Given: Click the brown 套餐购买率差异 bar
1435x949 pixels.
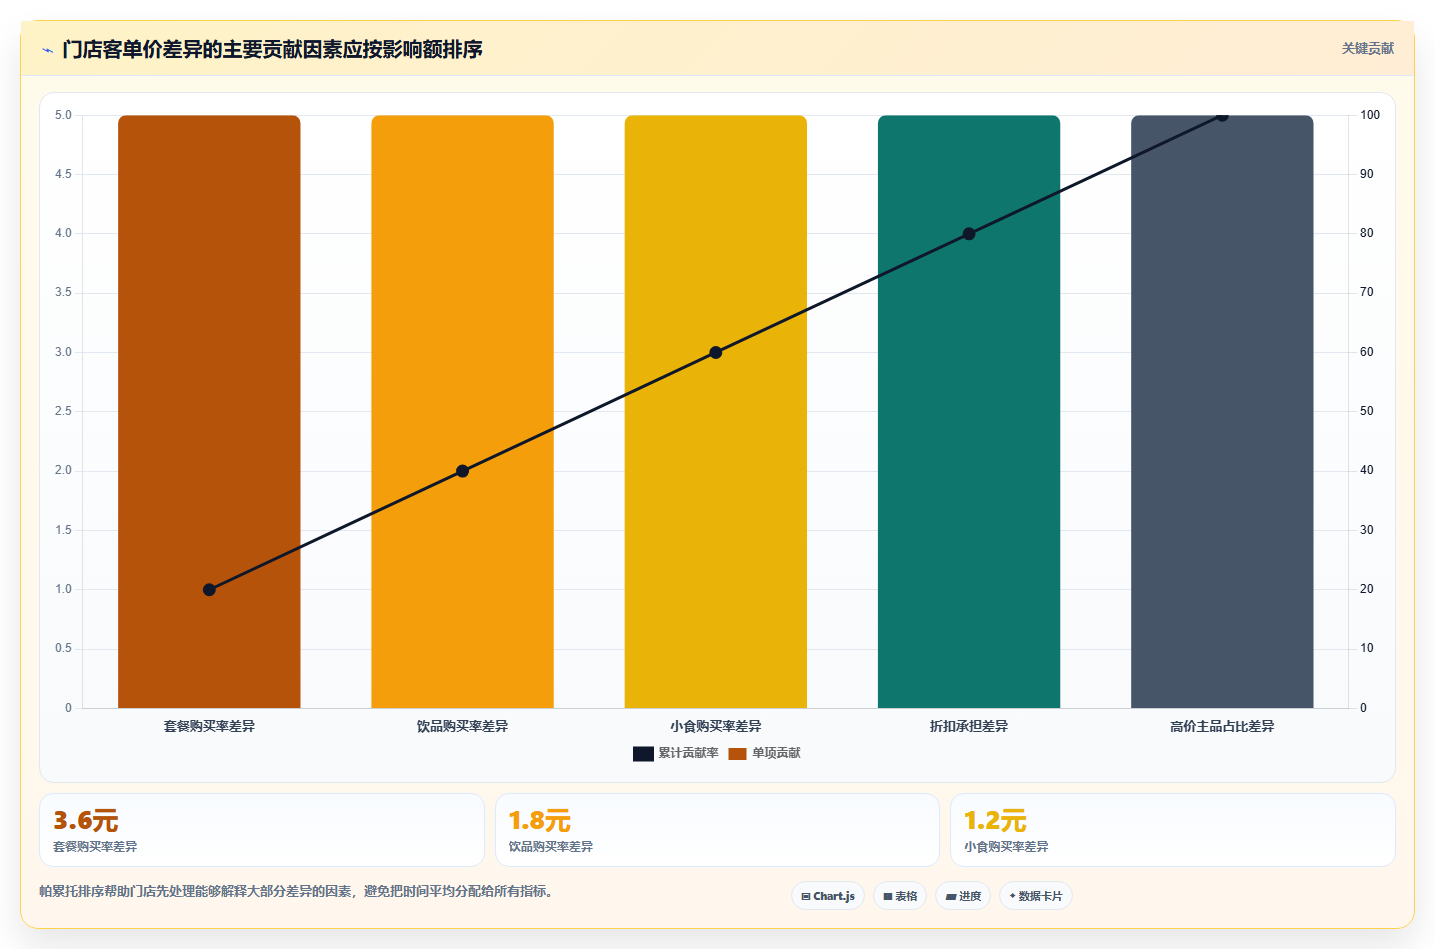Looking at the screenshot, I should click(209, 411).
